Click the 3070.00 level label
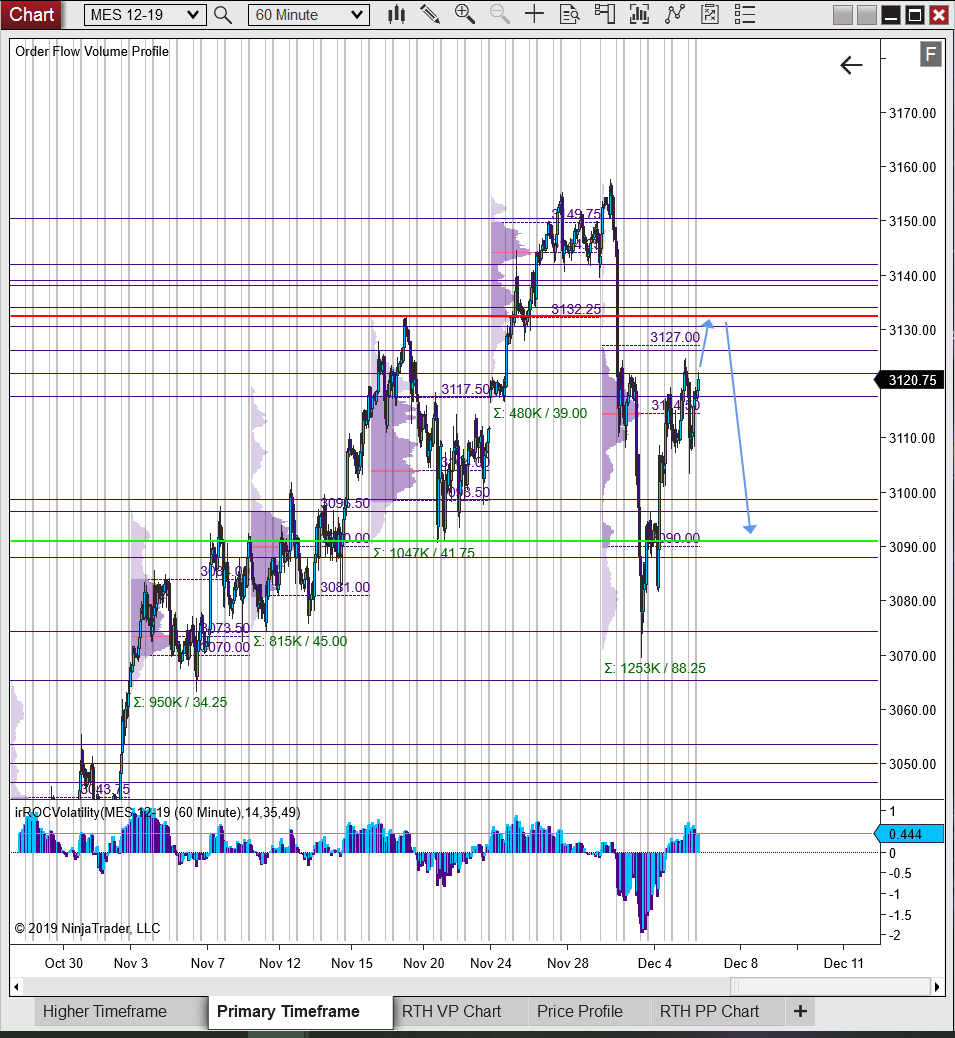The image size is (955, 1038). pos(225,647)
